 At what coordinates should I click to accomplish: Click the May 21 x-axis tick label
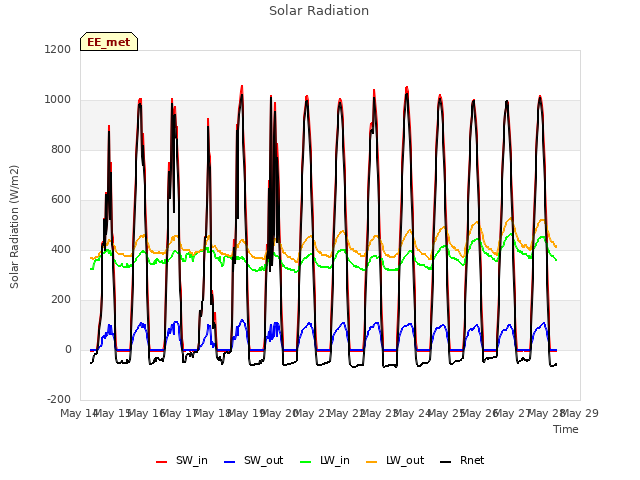312,413
